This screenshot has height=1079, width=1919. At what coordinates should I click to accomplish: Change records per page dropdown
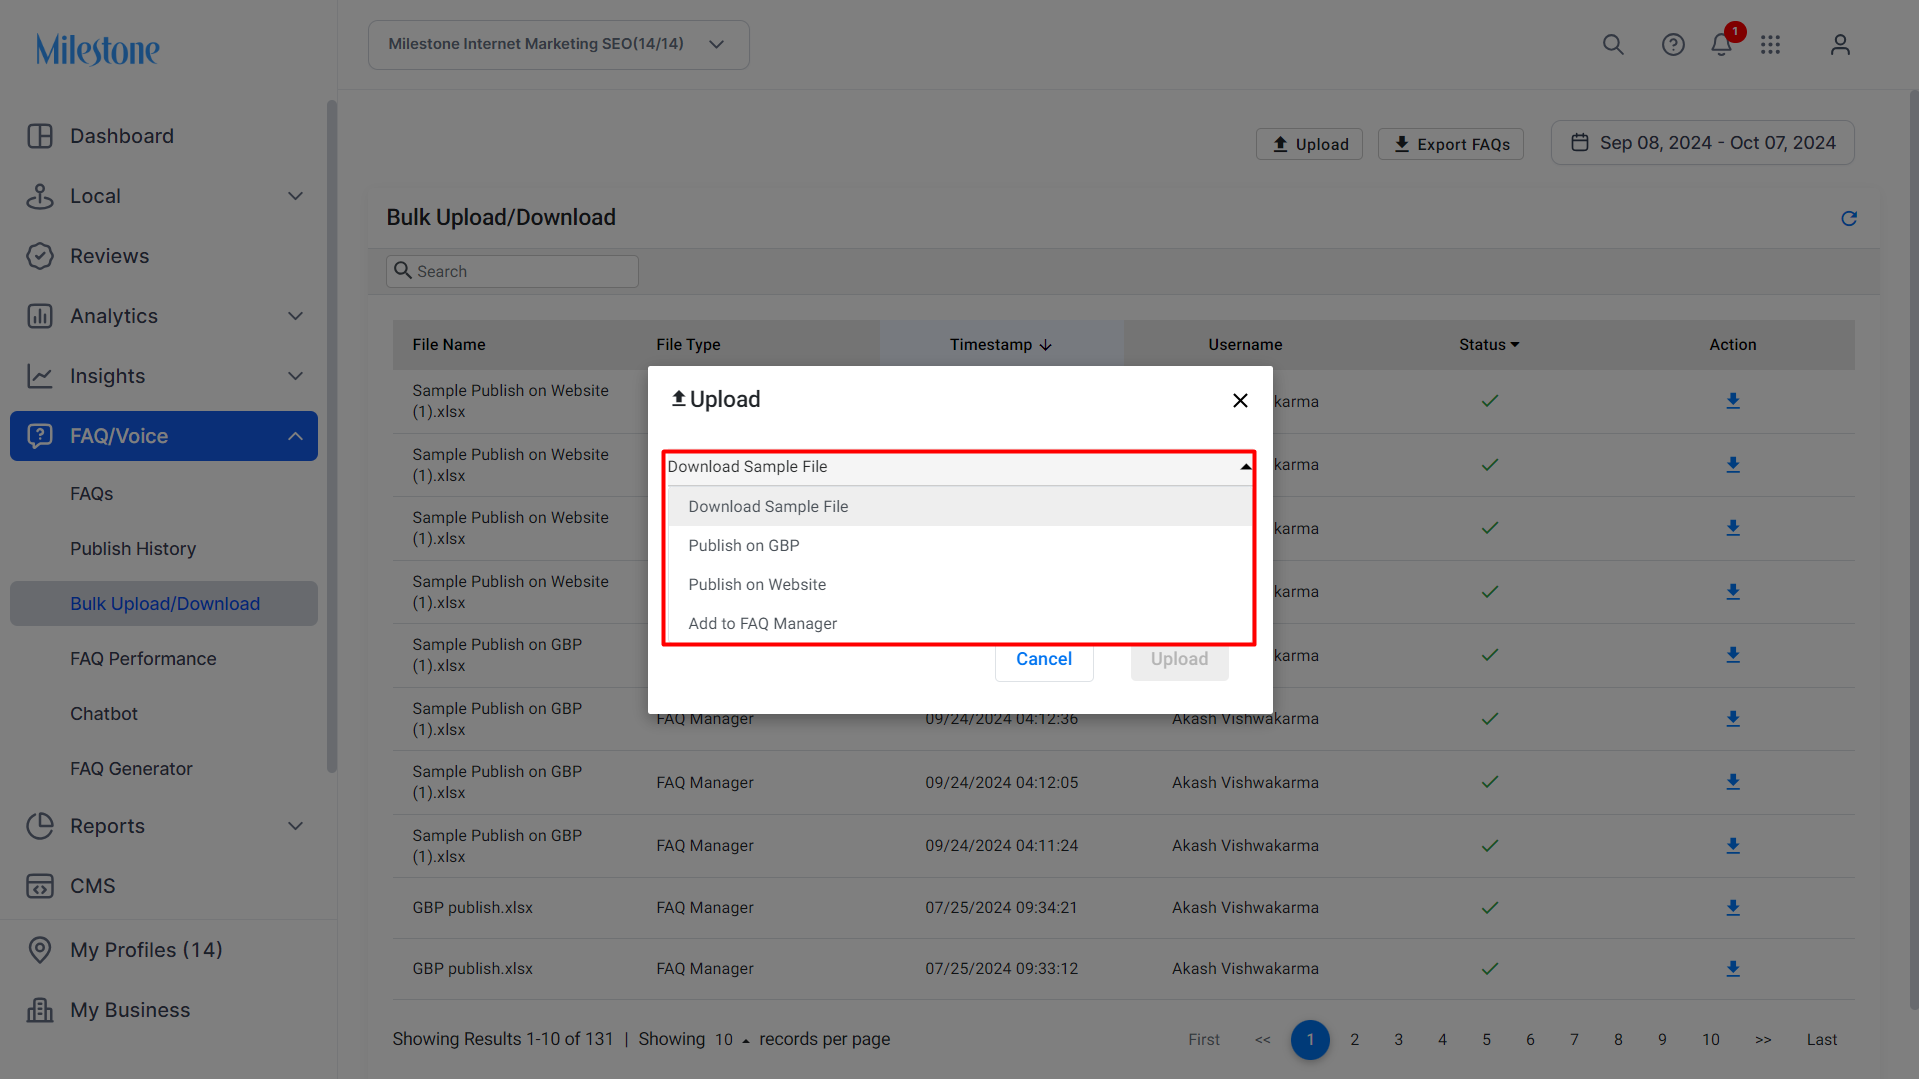(732, 1040)
